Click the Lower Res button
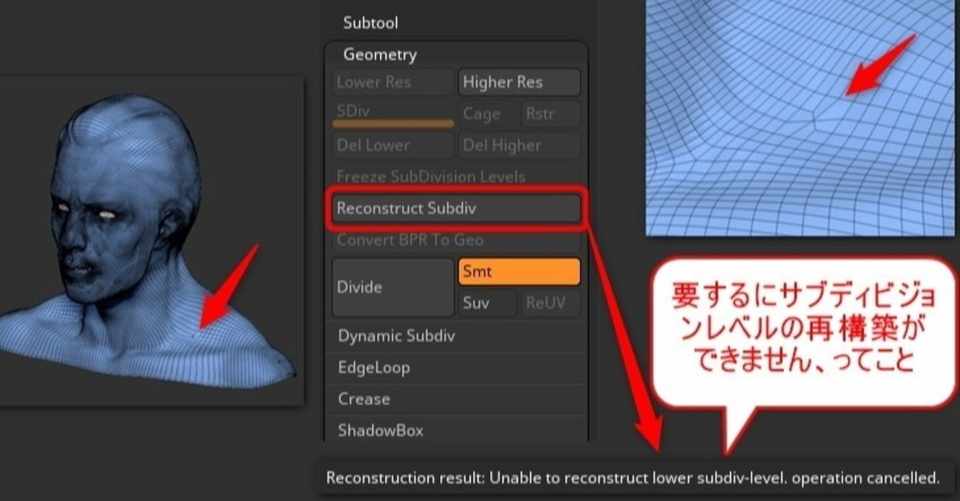 pos(393,82)
